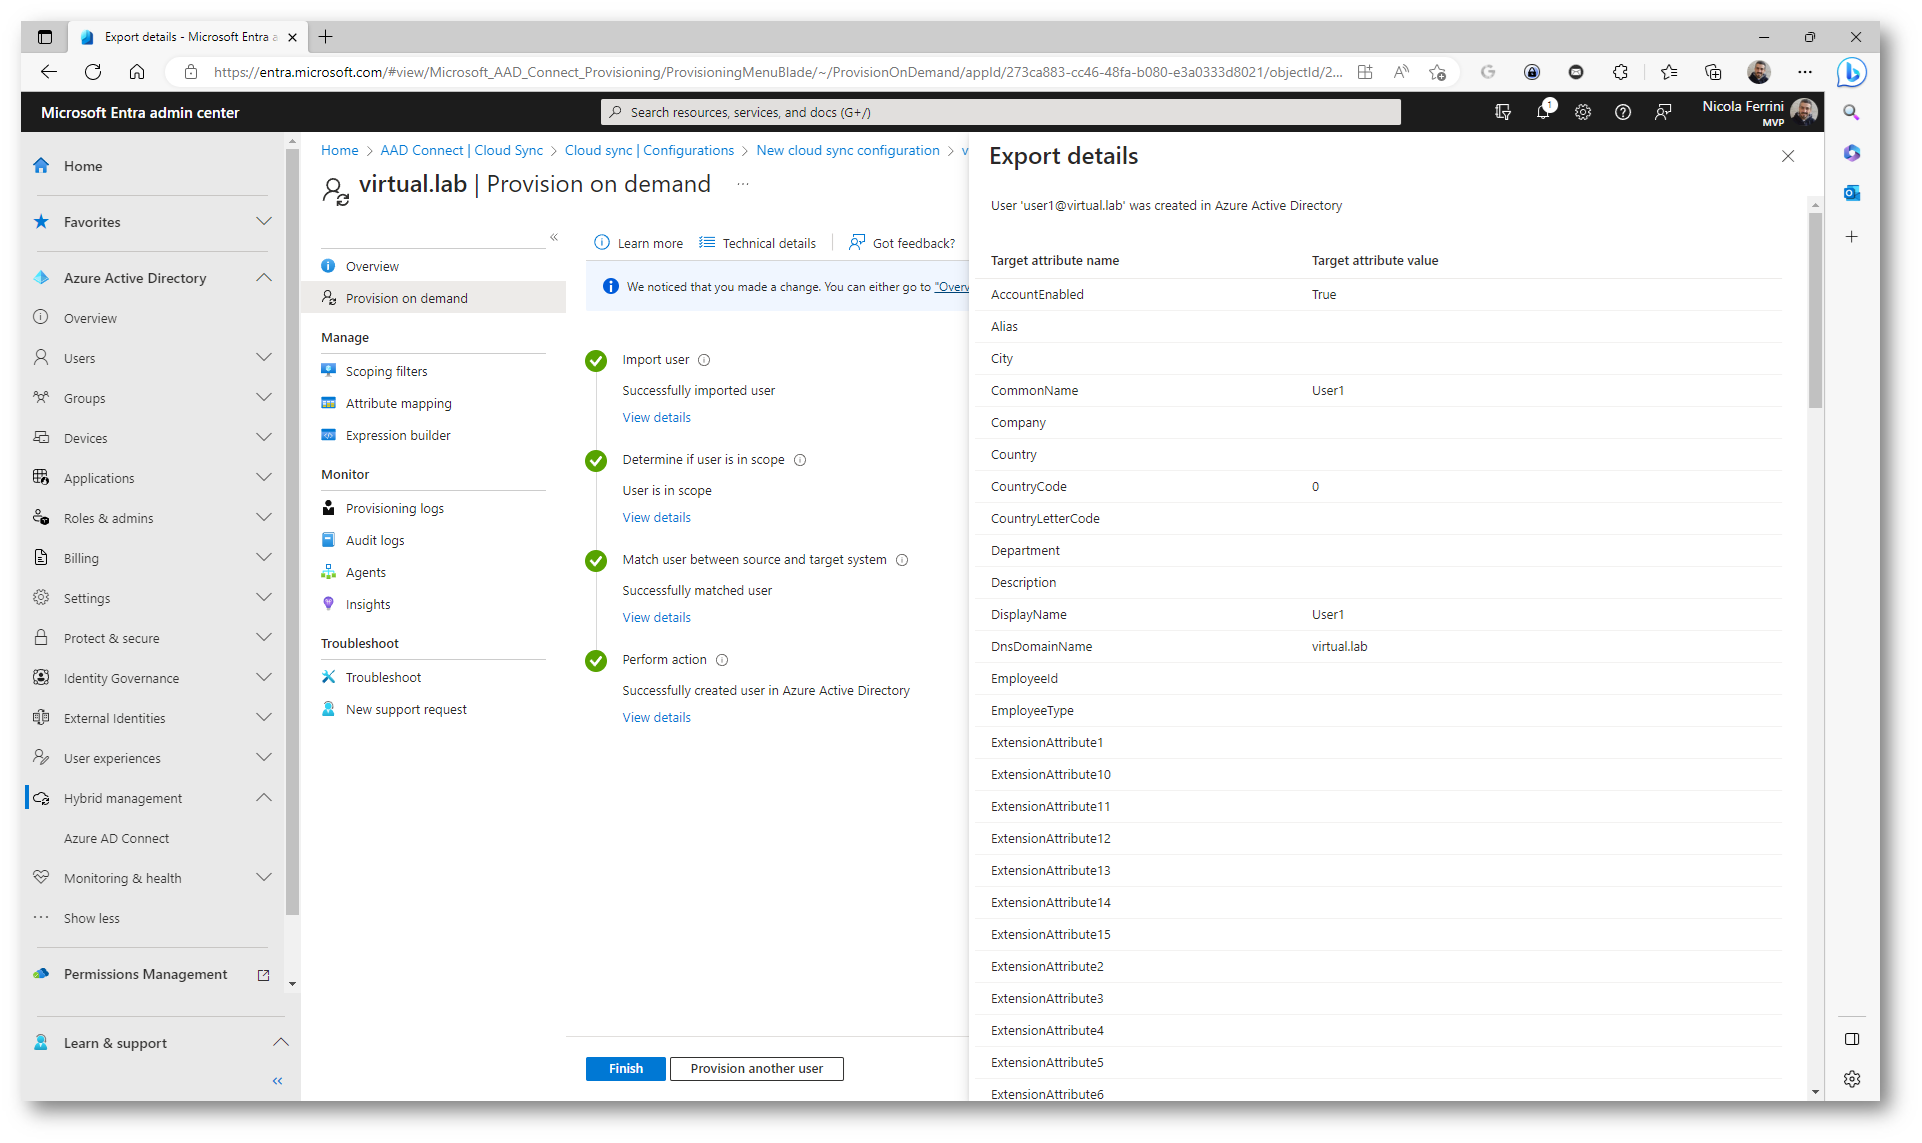This screenshot has height=1143, width=1922.
Task: Expand the Identity Governance section
Action: [264, 678]
